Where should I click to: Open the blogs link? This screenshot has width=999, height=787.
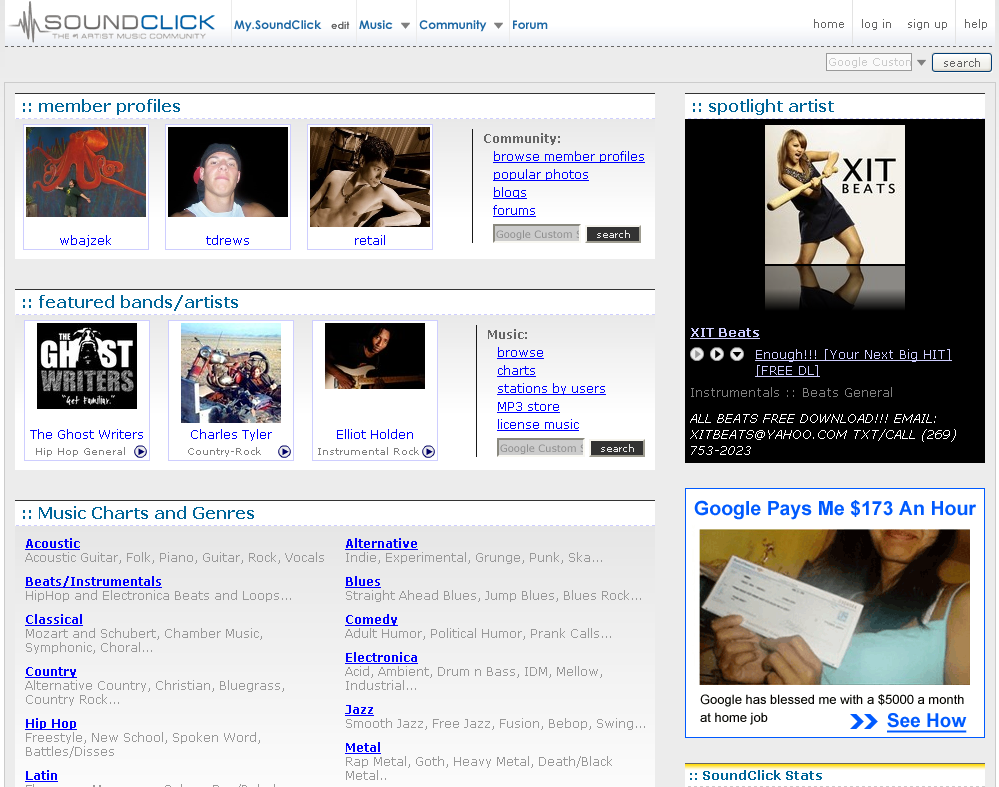point(510,192)
